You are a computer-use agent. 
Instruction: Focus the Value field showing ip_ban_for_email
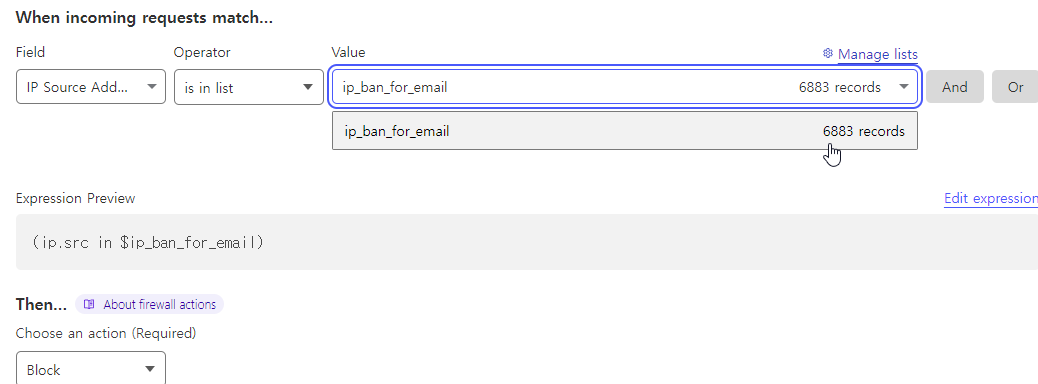click(x=624, y=87)
